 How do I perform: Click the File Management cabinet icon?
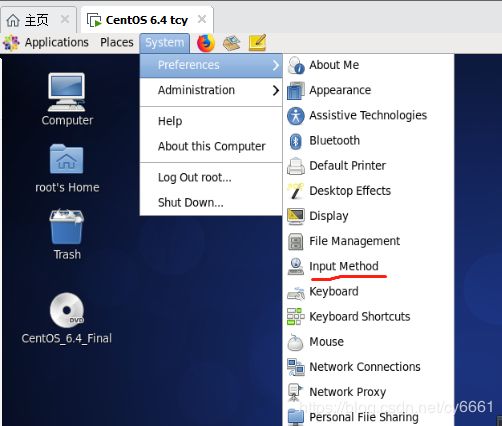(296, 241)
